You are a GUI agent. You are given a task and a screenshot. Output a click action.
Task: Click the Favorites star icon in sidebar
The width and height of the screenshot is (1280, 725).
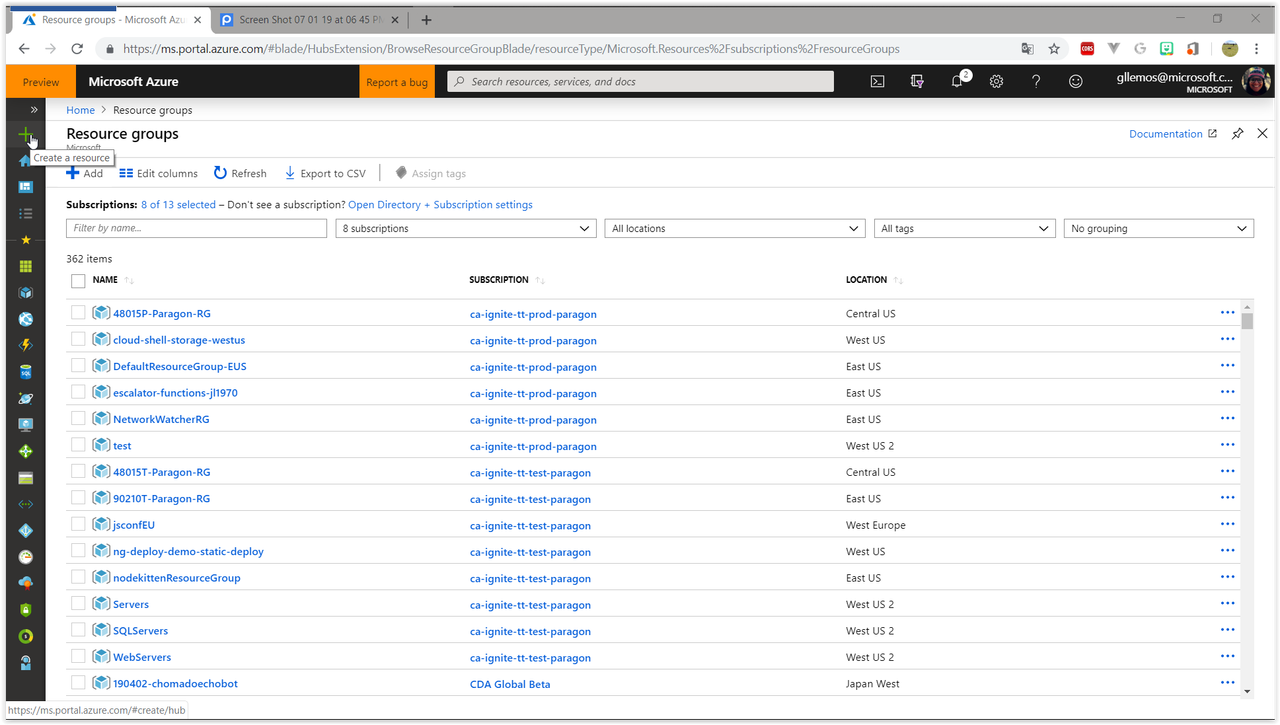coord(26,240)
